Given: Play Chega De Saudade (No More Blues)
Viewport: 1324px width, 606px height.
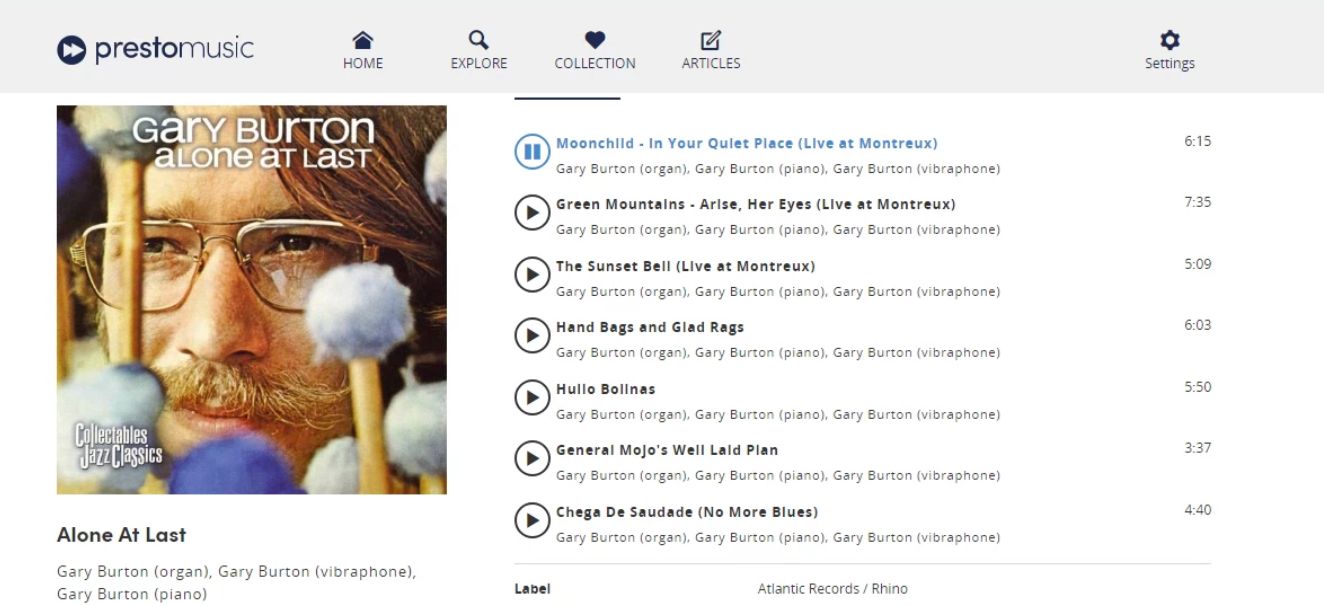Looking at the screenshot, I should (532, 521).
